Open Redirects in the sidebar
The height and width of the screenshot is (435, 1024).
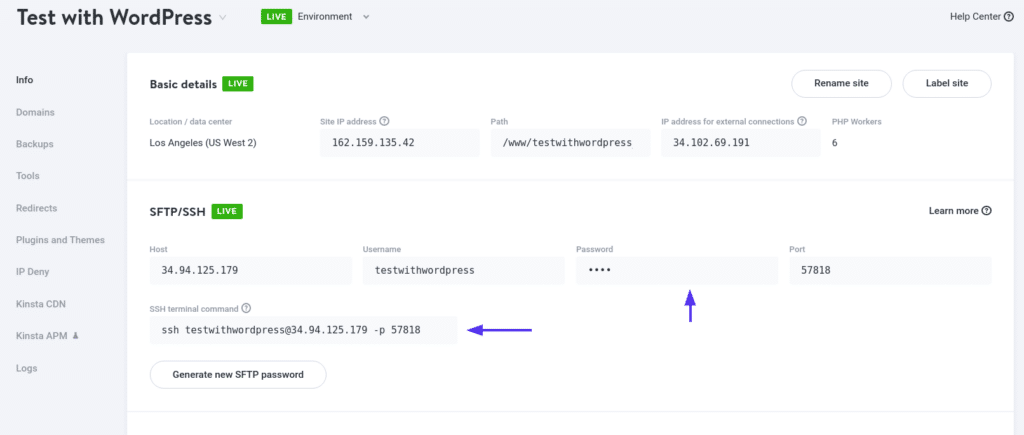37,208
